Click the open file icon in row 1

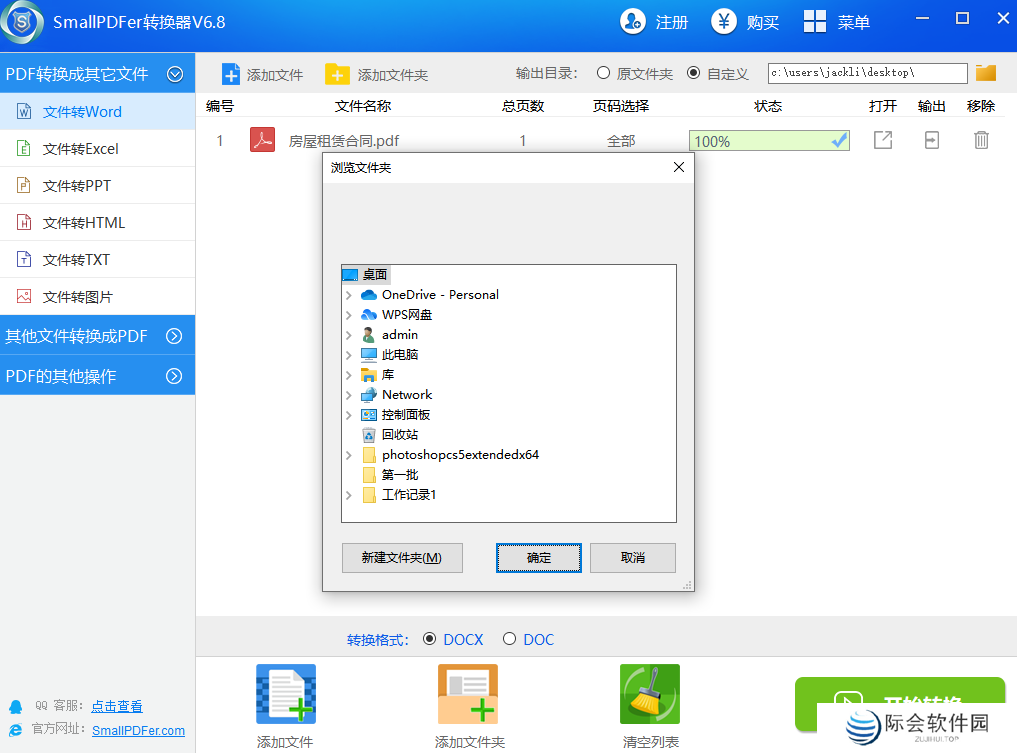882,141
